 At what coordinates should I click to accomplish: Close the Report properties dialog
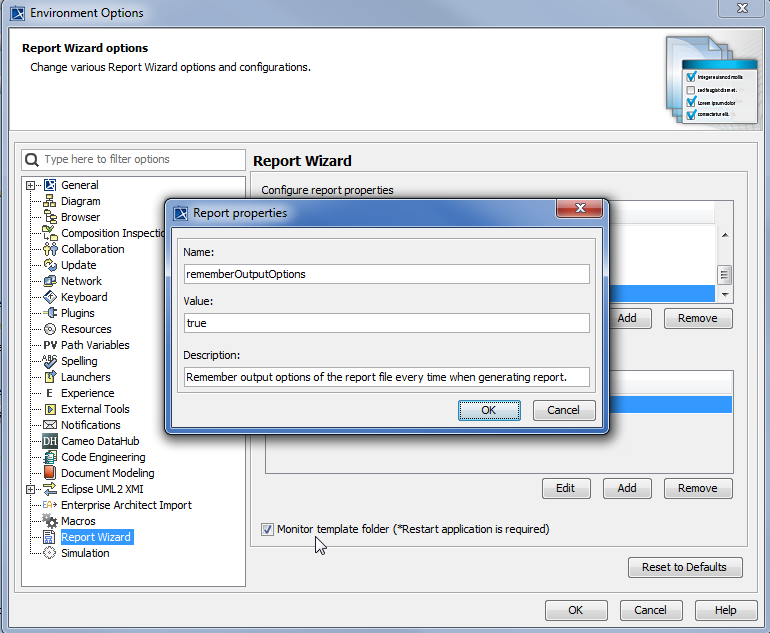[x=579, y=208]
